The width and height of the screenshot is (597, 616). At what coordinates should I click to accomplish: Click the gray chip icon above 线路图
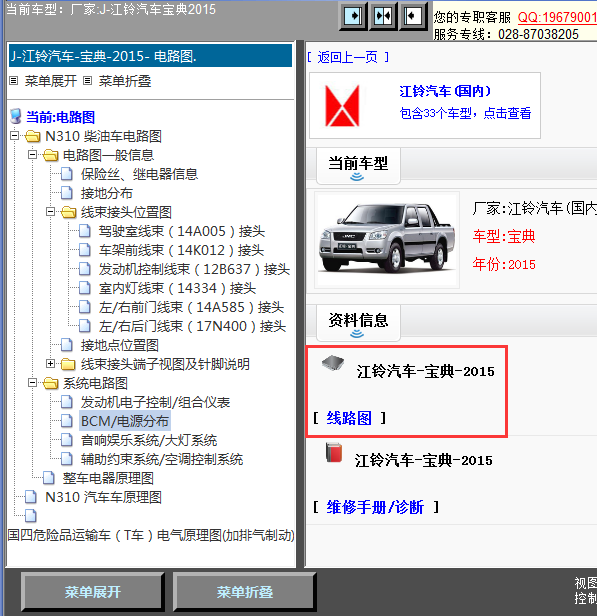click(333, 363)
